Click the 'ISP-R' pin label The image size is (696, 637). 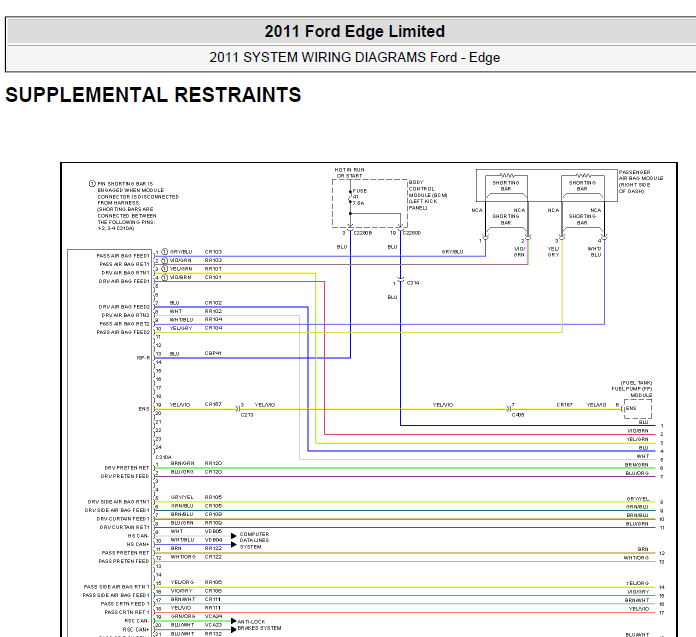pyautogui.click(x=143, y=358)
